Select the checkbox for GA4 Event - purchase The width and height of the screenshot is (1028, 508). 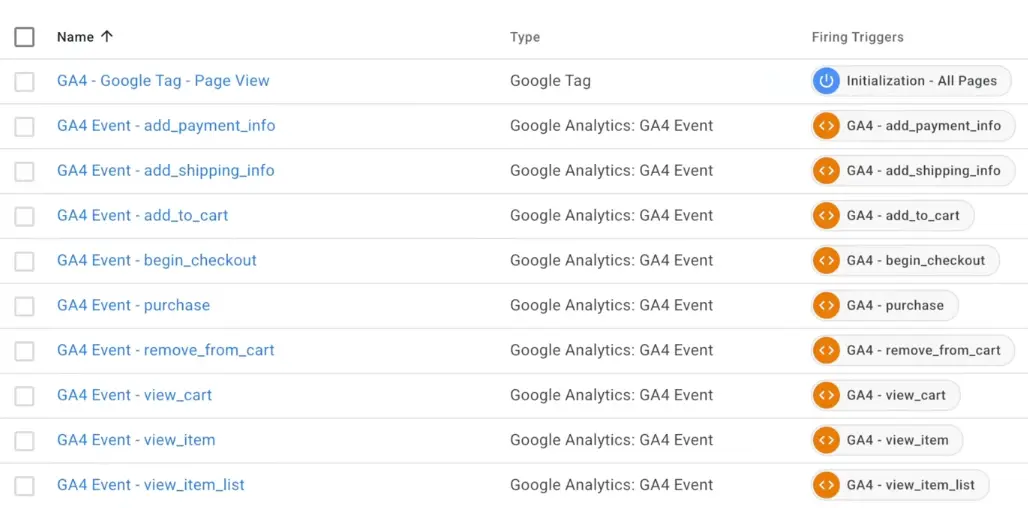point(25,306)
